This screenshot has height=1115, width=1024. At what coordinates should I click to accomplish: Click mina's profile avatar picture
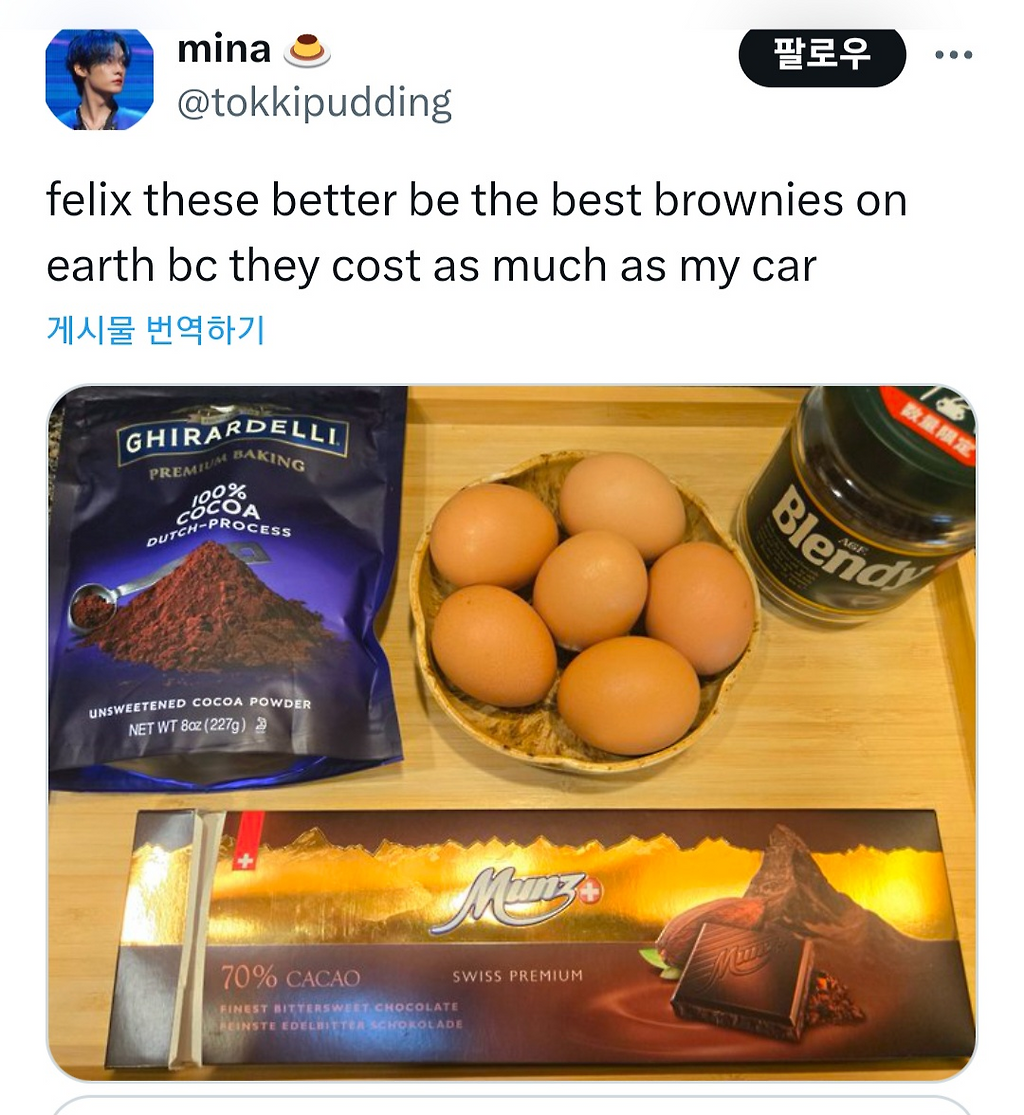100,78
